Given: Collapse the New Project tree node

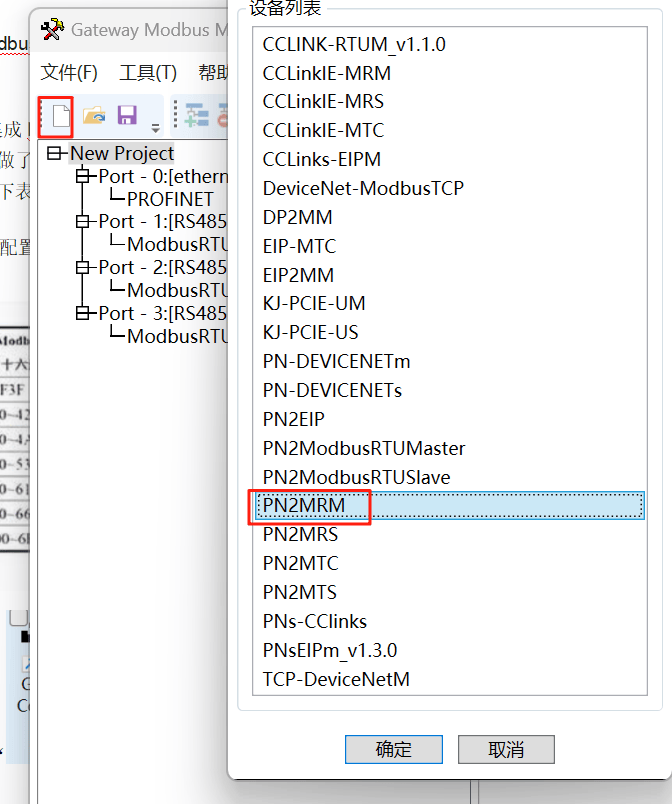Looking at the screenshot, I should point(54,153).
